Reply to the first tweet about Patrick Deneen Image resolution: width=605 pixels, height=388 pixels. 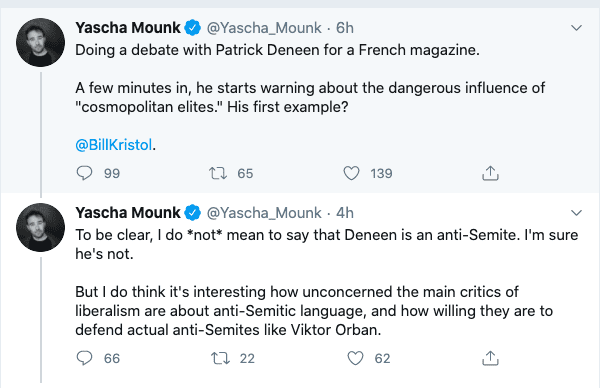point(84,173)
